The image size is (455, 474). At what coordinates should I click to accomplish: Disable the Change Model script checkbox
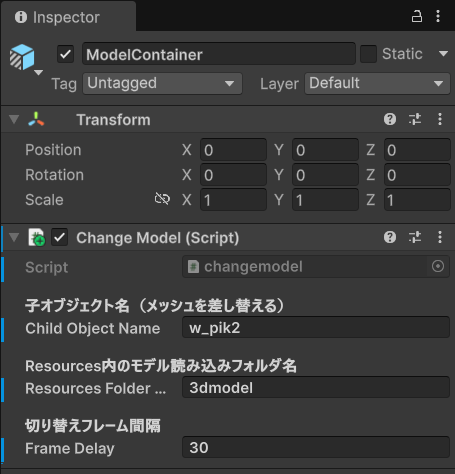[x=60, y=237]
